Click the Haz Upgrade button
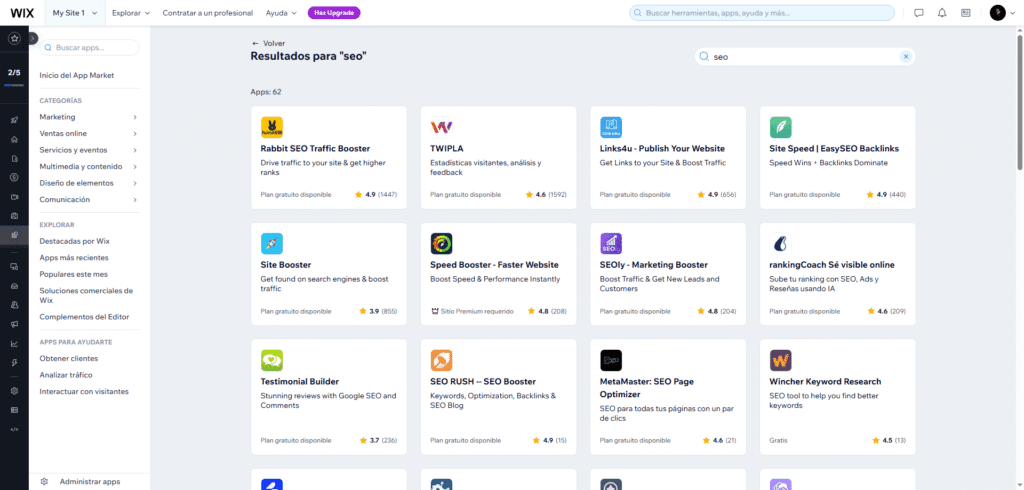The width and height of the screenshot is (1024, 490). tap(334, 13)
